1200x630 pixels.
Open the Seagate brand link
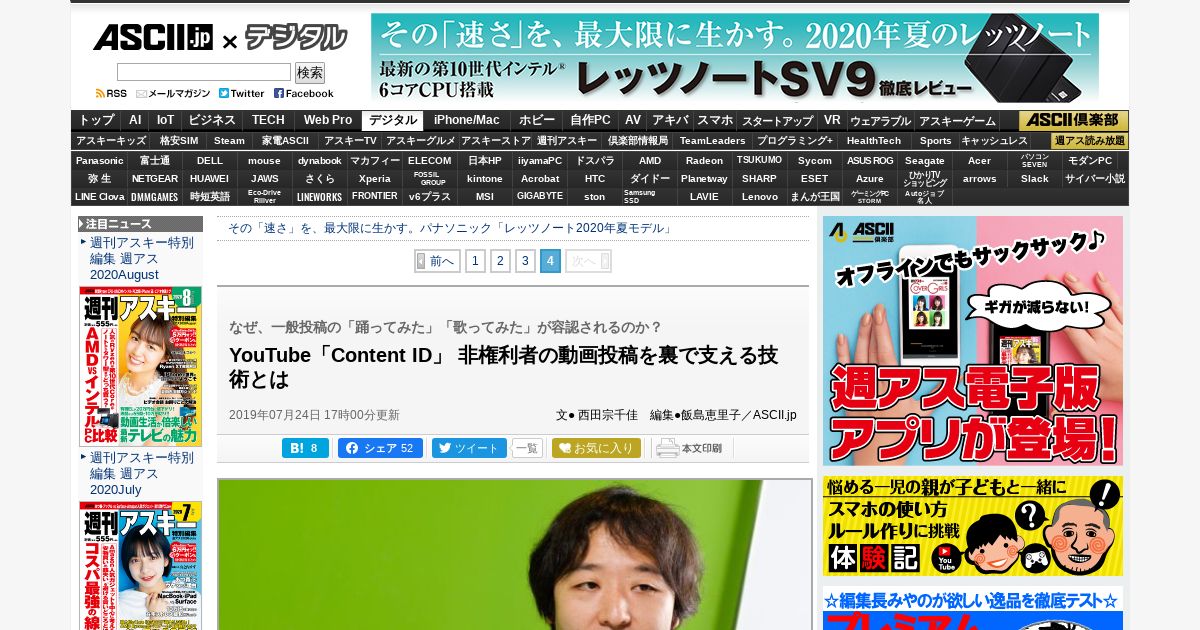[x=925, y=160]
